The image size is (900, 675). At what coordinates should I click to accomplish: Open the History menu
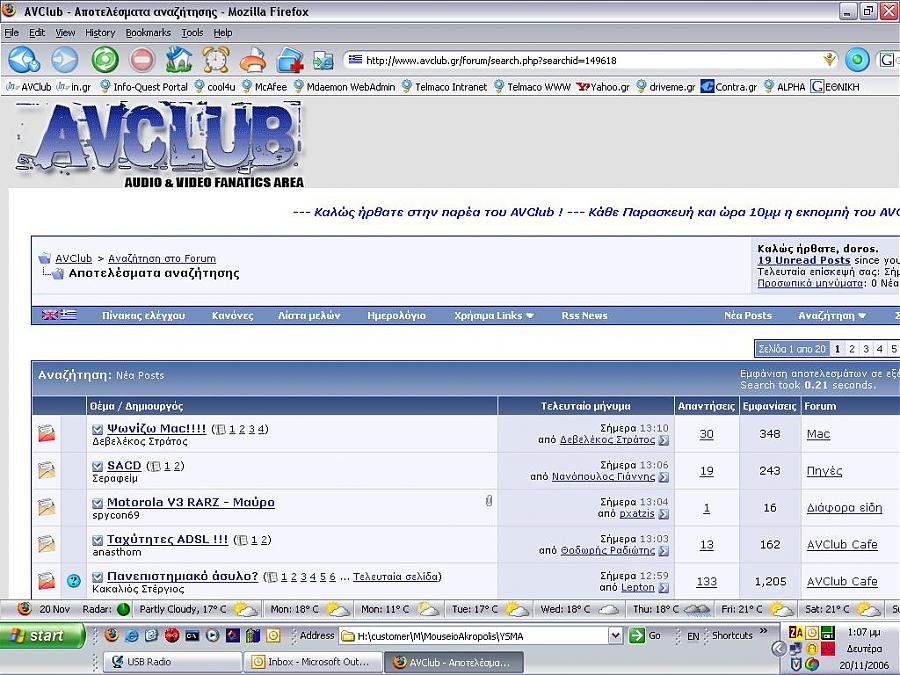coord(100,33)
